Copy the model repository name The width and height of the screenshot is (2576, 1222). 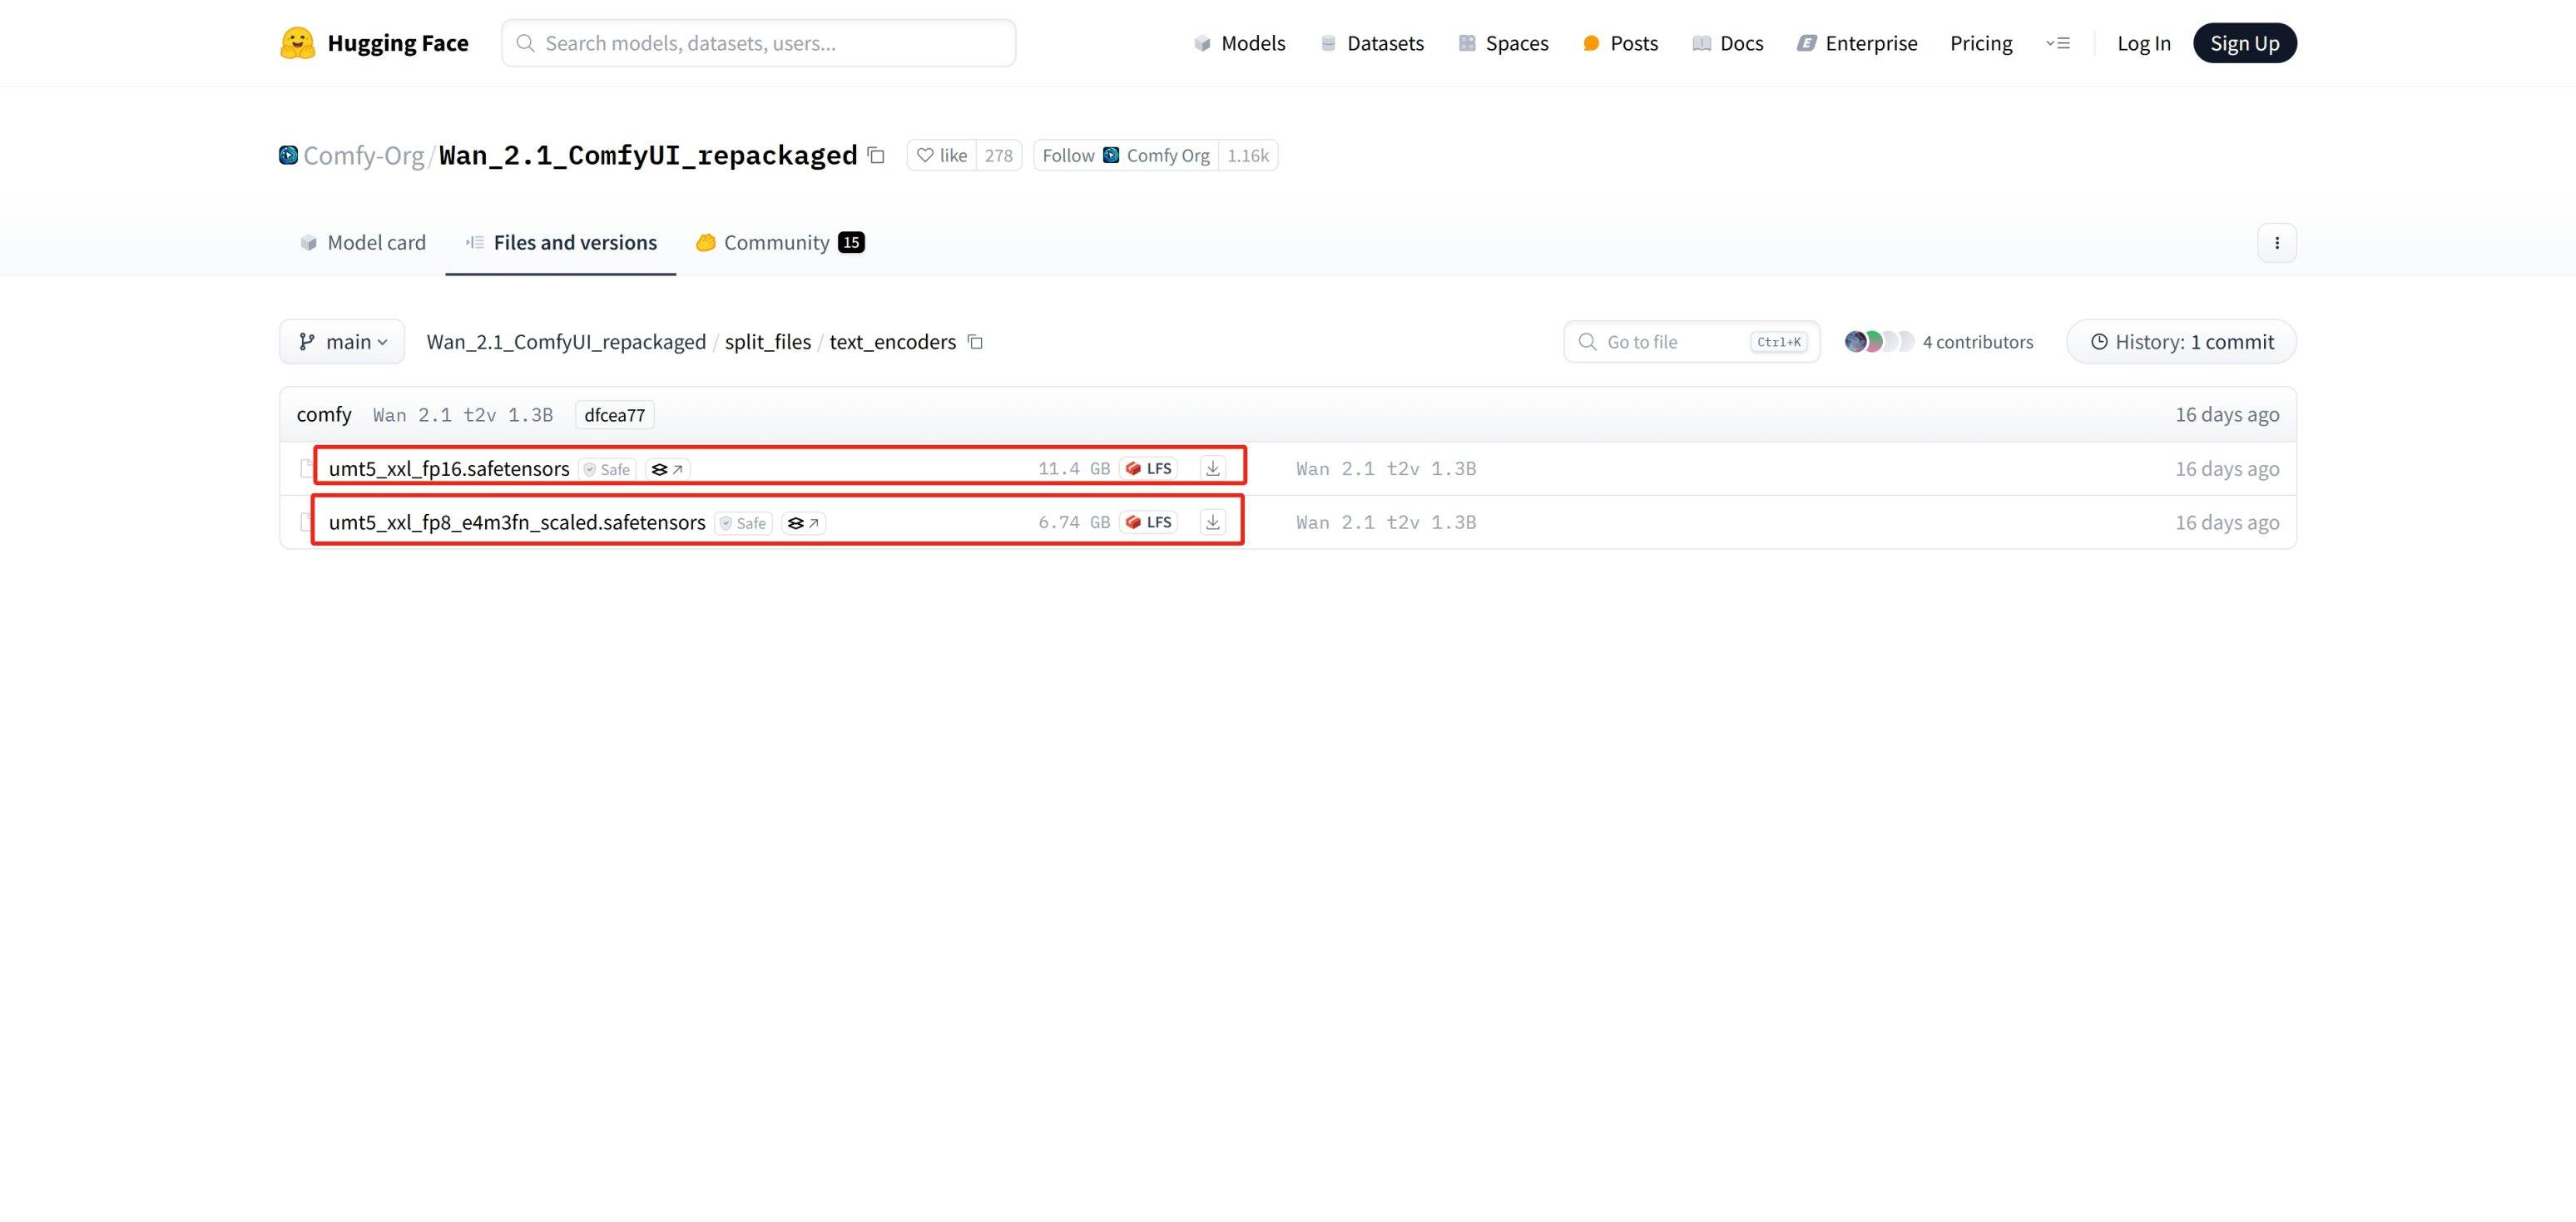click(876, 155)
